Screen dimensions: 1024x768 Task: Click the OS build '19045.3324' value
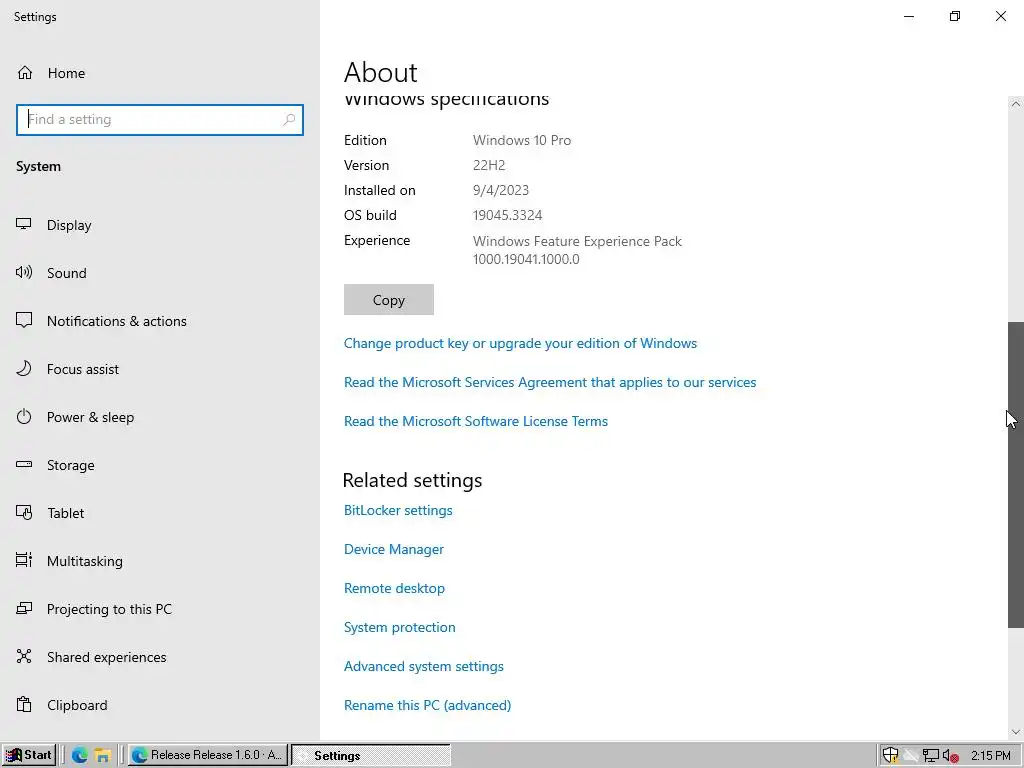click(507, 216)
